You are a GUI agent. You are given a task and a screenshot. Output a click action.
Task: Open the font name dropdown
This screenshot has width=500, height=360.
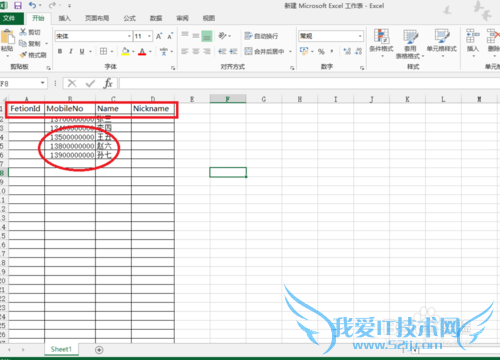tap(129, 36)
